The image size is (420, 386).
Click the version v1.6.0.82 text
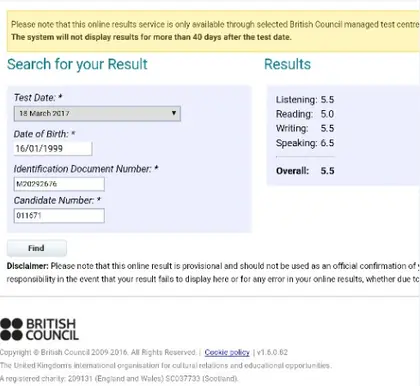(272, 352)
